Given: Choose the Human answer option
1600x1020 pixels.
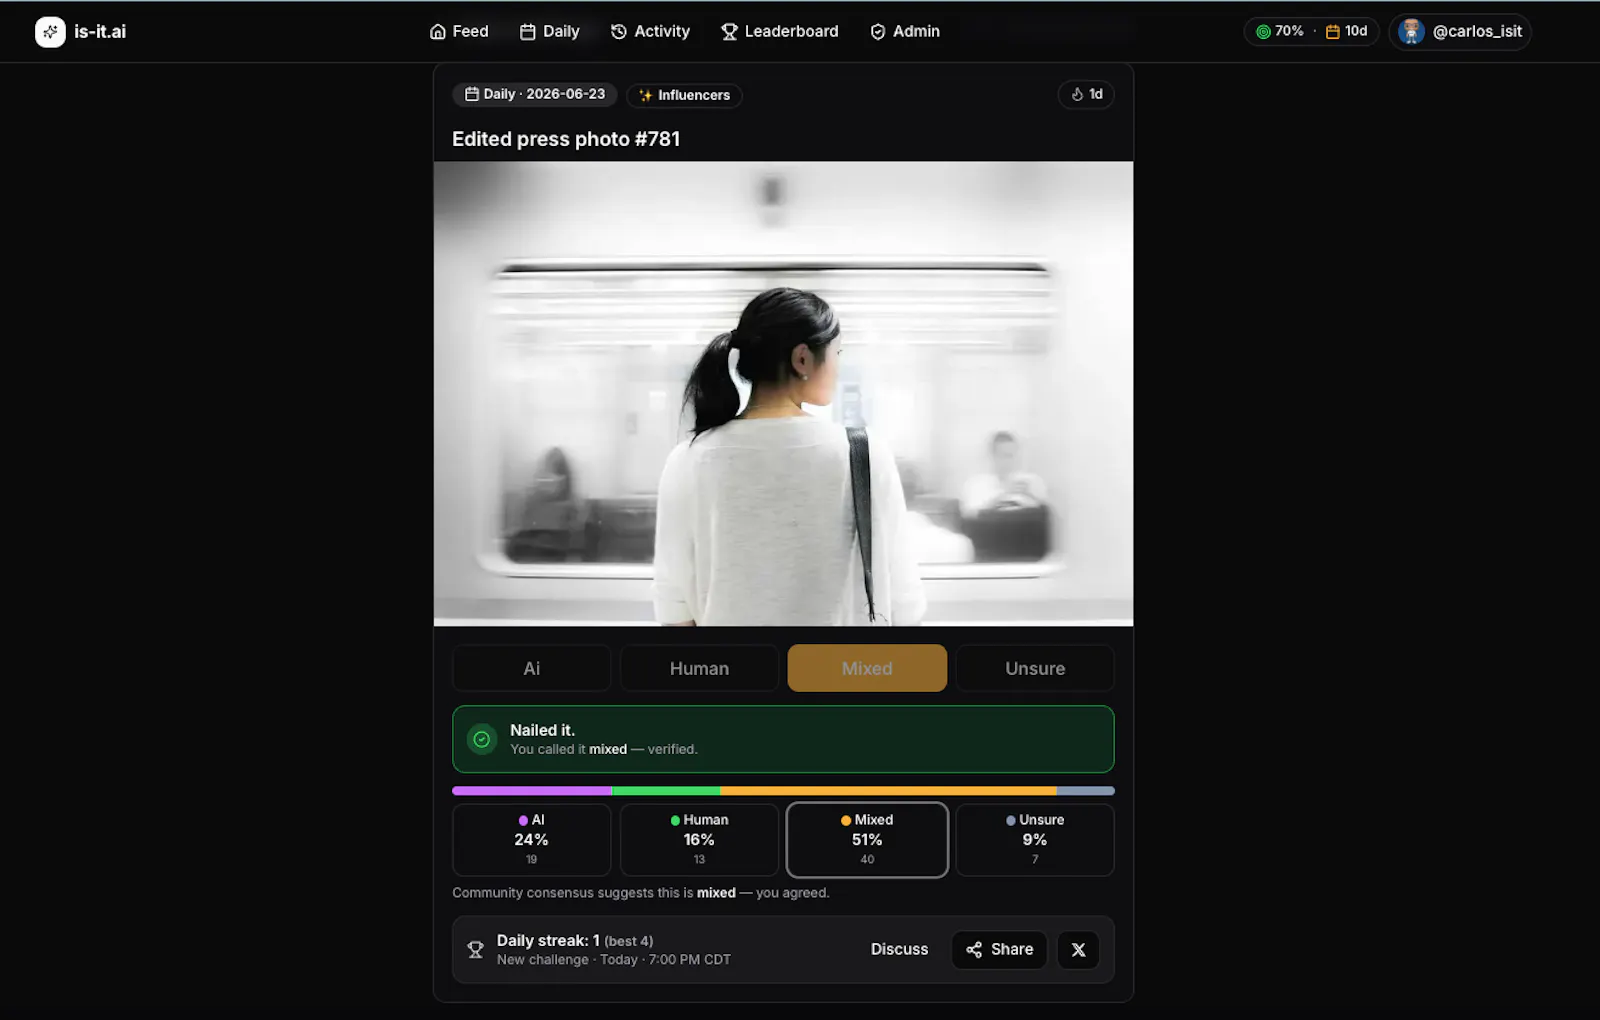Looking at the screenshot, I should (x=699, y=668).
